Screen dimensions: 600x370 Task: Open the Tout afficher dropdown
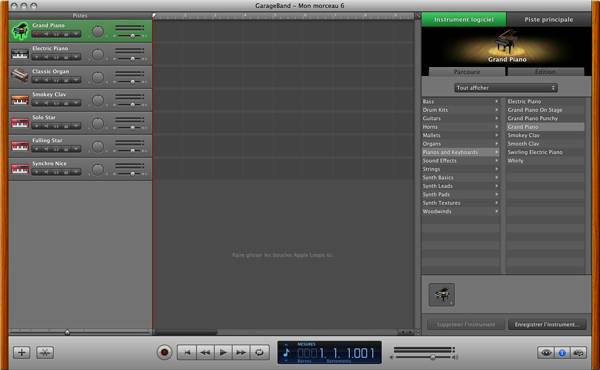(x=506, y=88)
